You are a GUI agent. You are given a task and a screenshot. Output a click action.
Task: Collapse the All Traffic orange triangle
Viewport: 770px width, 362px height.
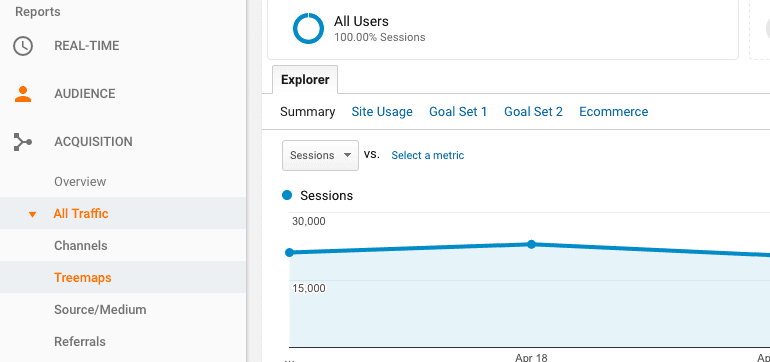(32, 214)
